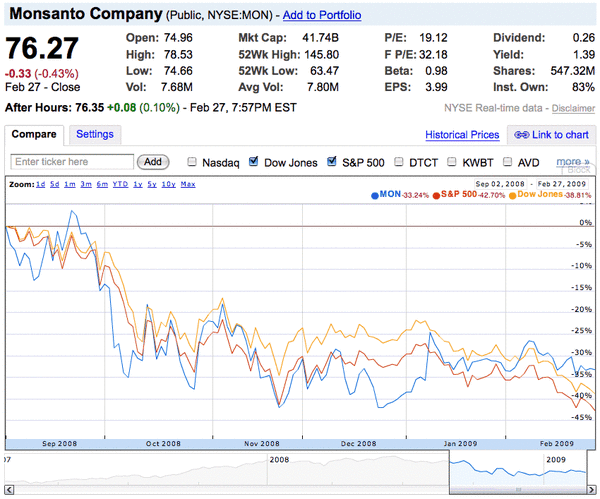Click the red S&P 500 legend dot

click(x=436, y=196)
